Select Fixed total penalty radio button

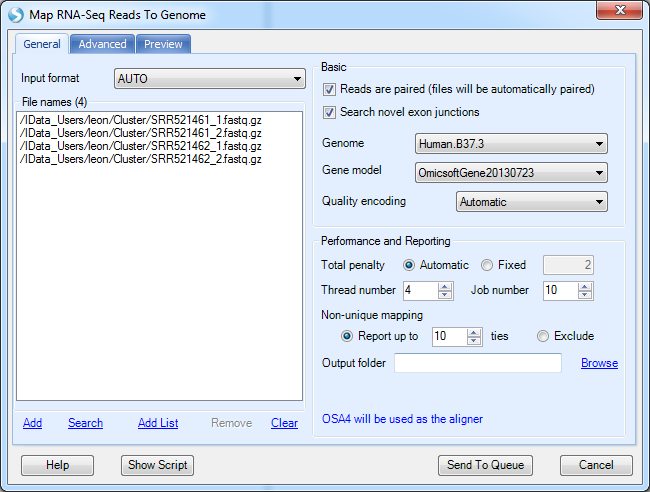coord(487,265)
